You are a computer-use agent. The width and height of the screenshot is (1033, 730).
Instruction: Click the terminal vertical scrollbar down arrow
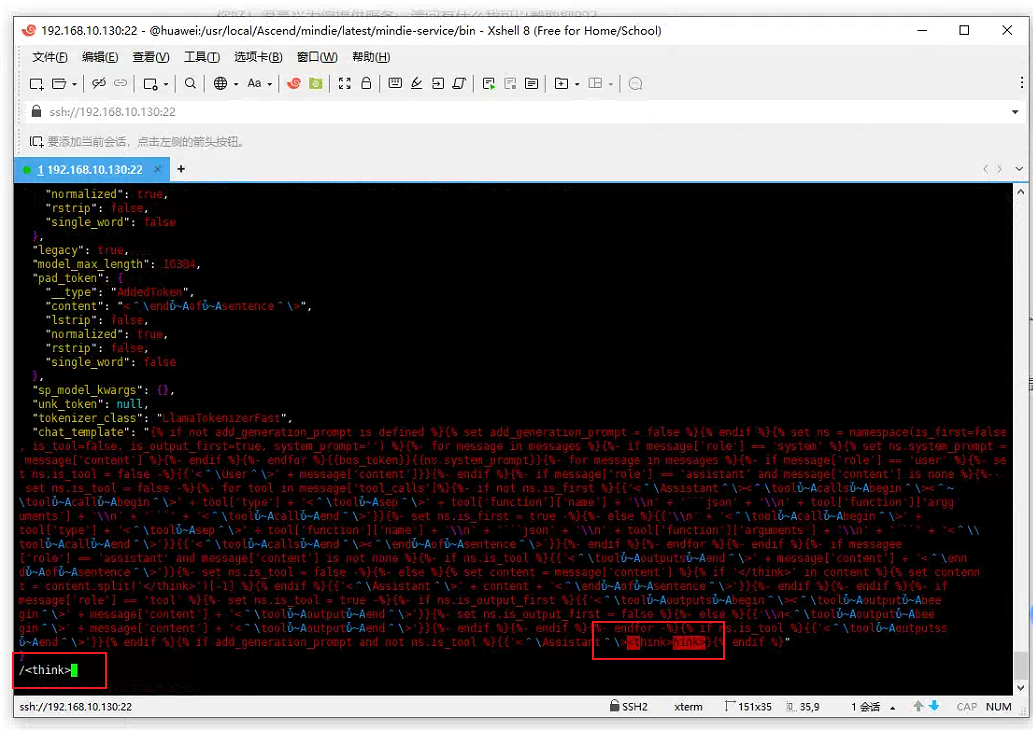click(x=1019, y=688)
